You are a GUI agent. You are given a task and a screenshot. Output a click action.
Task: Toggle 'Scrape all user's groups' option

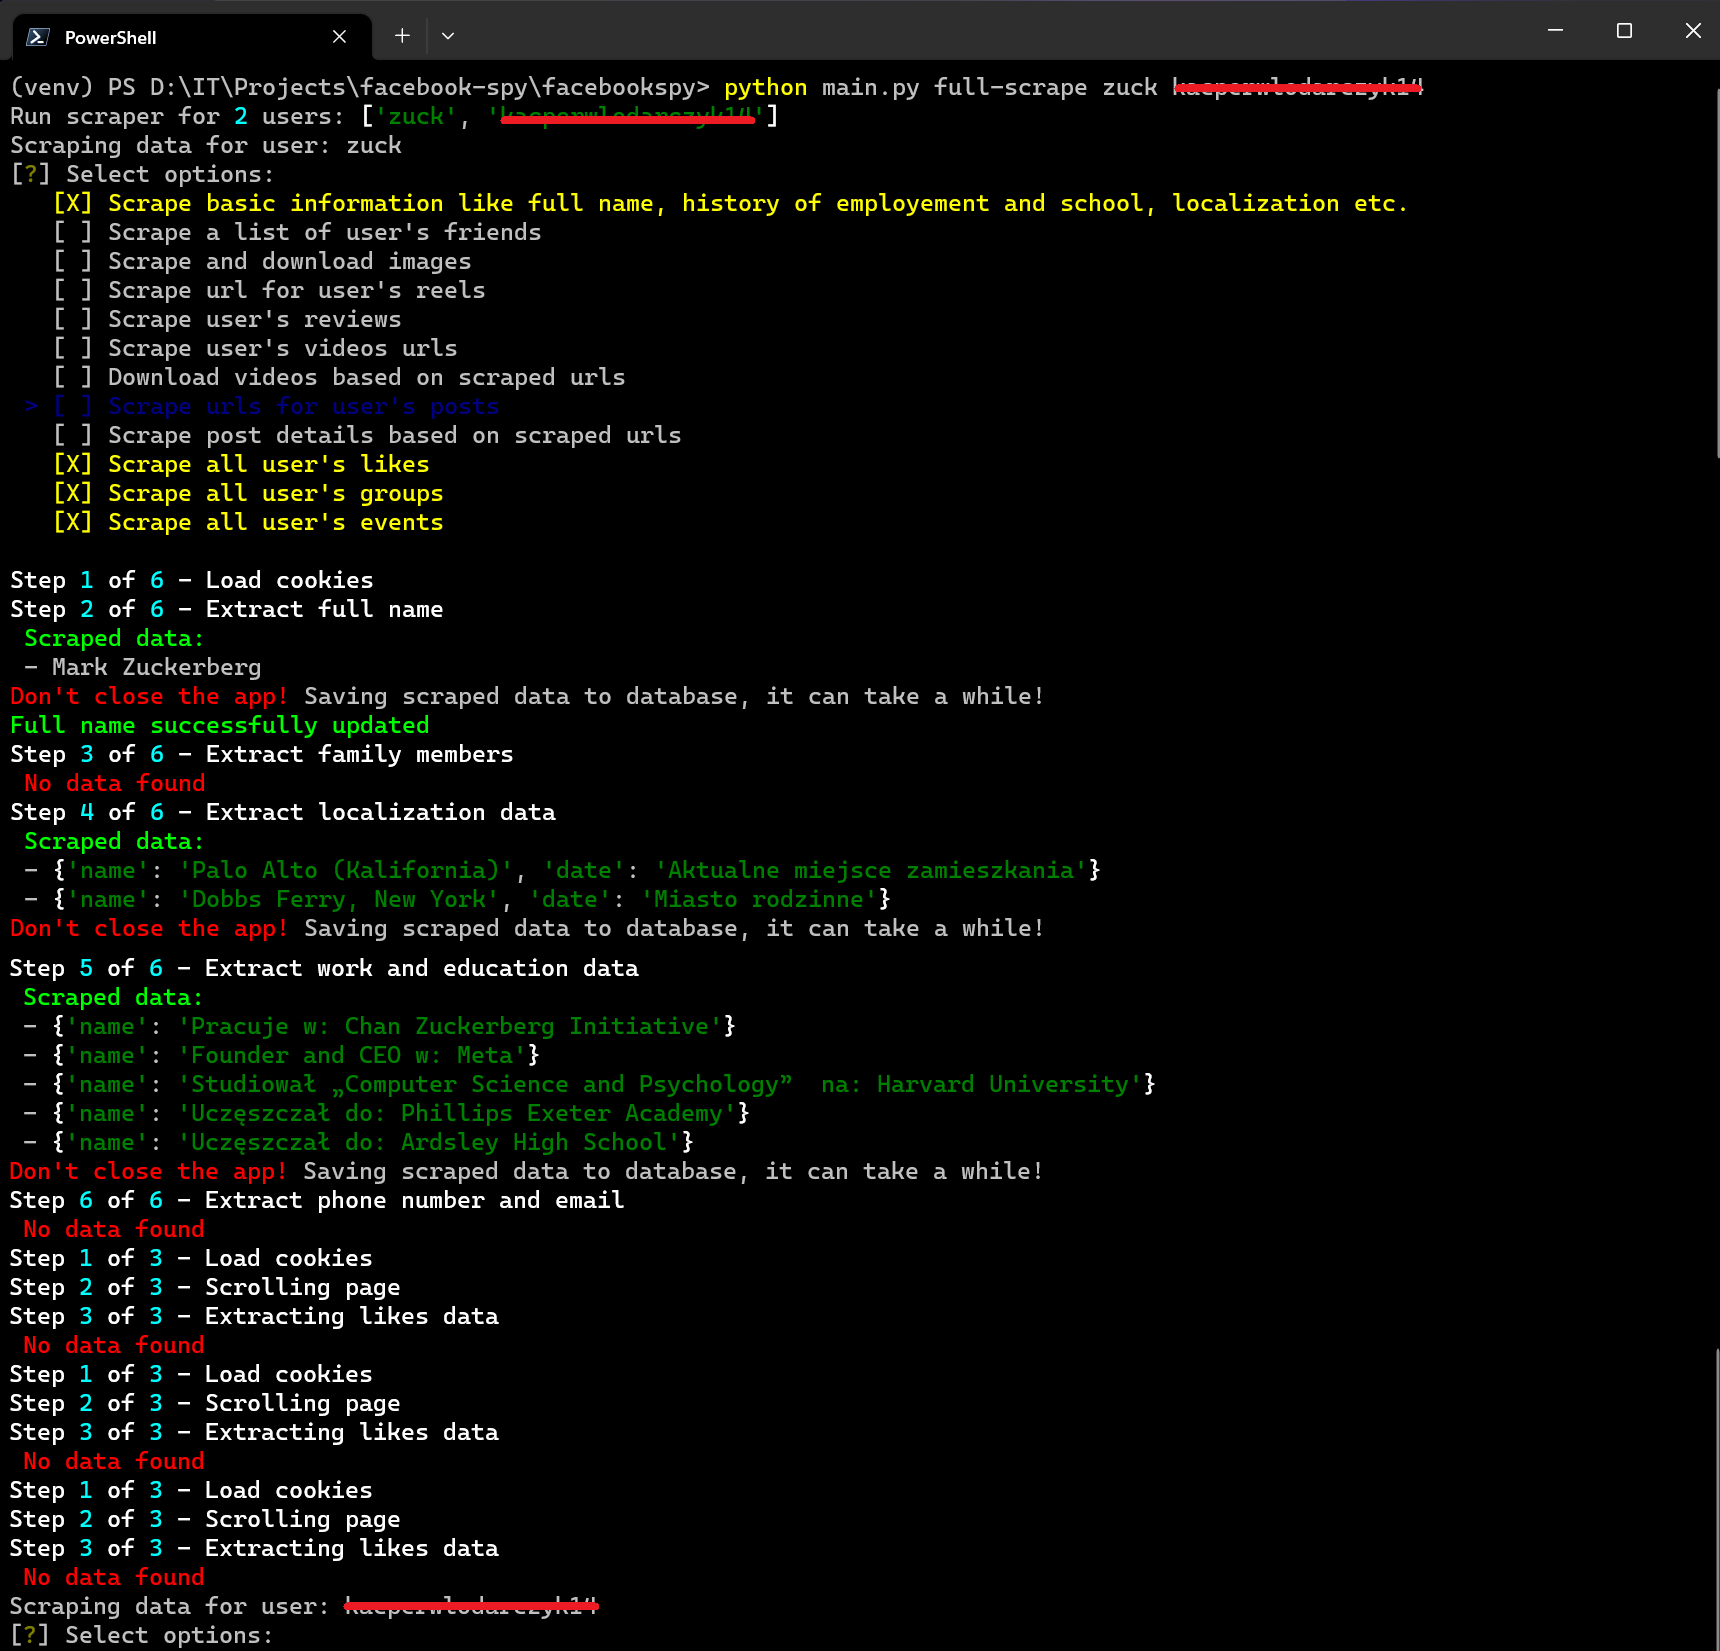(248, 493)
